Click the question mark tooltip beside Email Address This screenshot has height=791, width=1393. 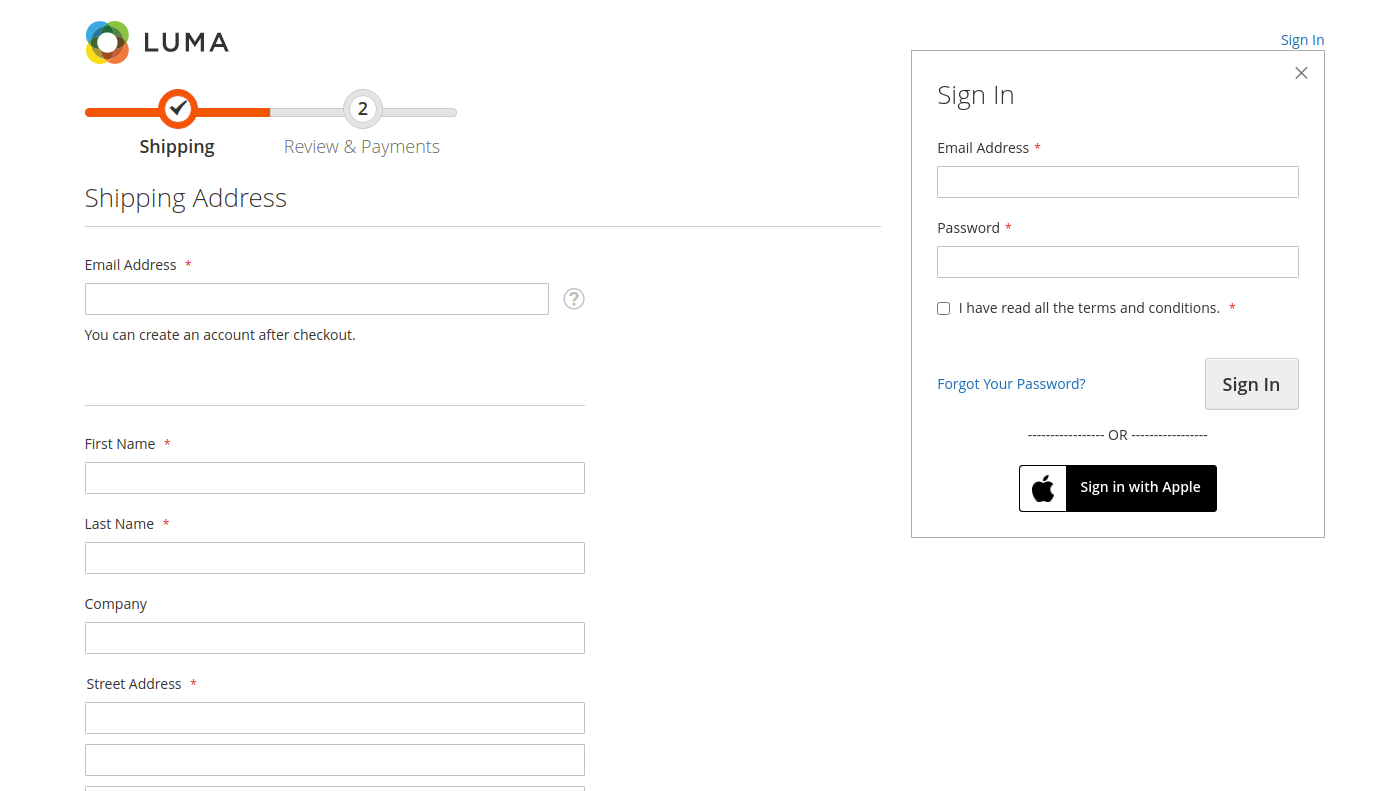[x=573, y=298]
